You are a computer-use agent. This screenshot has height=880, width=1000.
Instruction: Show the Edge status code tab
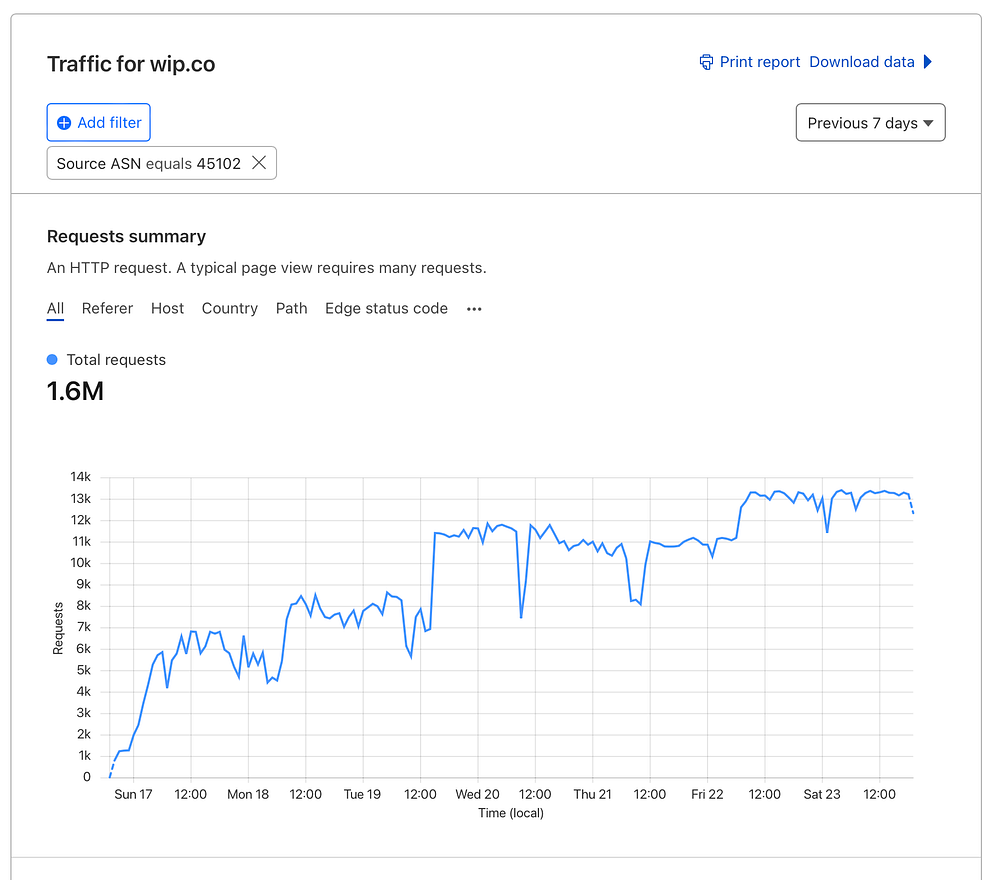(386, 309)
